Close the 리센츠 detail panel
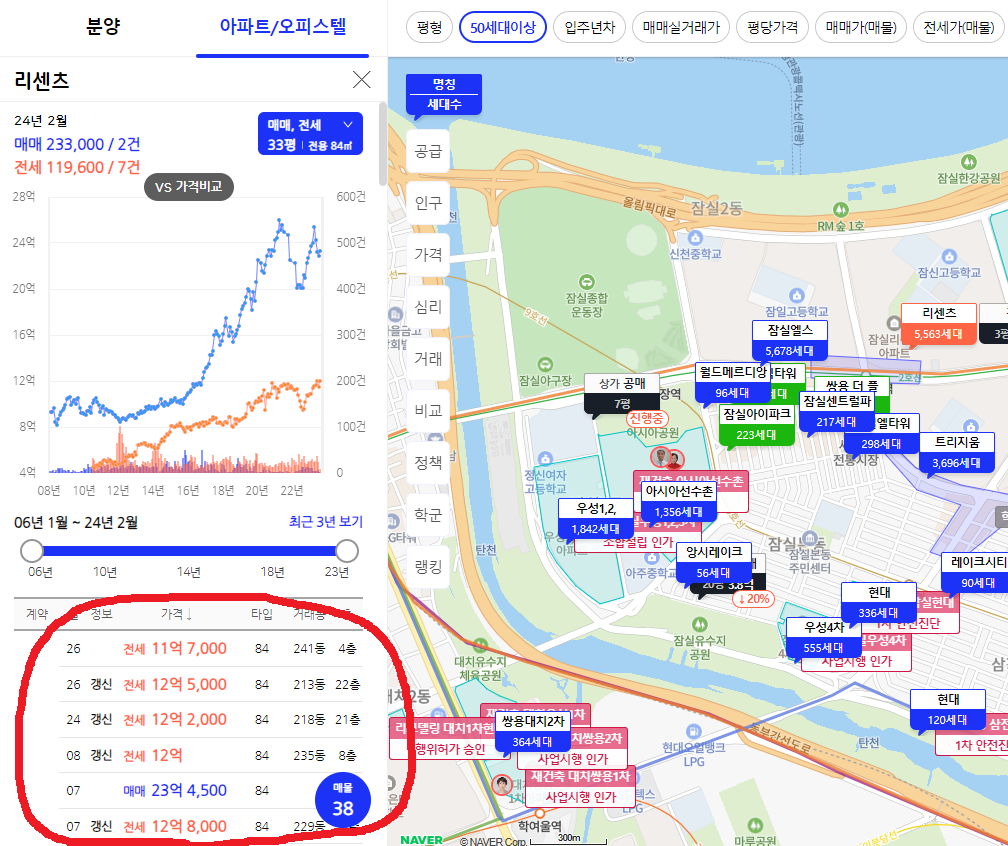Image resolution: width=1008 pixels, height=846 pixels. click(x=362, y=80)
